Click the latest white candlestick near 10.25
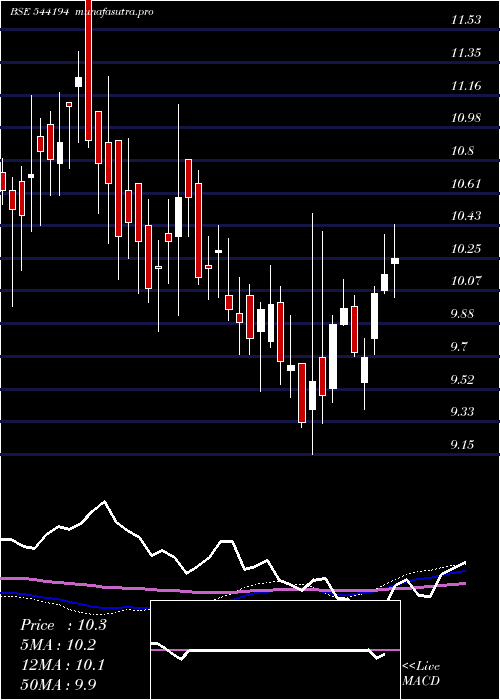Screen dimensions: 500x700 tap(395, 261)
